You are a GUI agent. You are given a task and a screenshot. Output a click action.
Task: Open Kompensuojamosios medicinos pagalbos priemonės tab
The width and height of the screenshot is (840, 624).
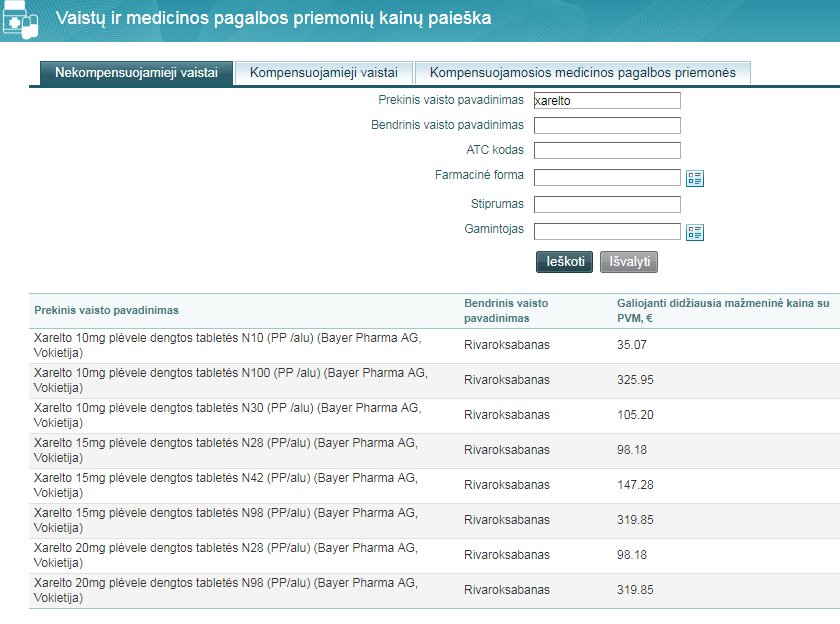(x=582, y=73)
